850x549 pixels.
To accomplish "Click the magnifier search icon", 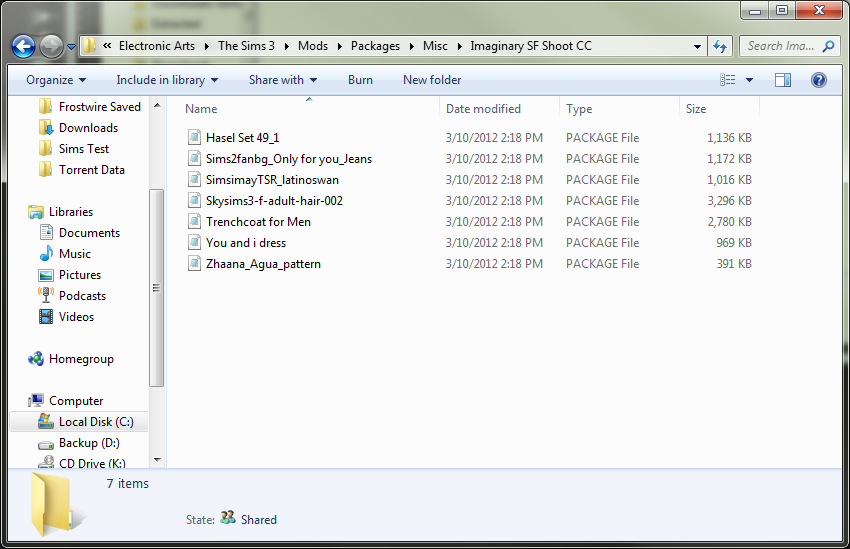I will click(x=828, y=47).
